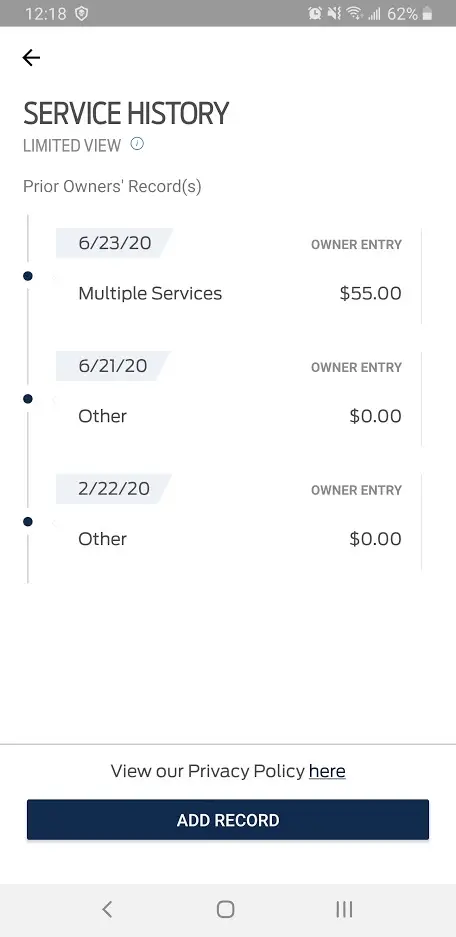Screen dimensions: 456x937
Task: Tap the shield icon in status bar
Action: 81,13
